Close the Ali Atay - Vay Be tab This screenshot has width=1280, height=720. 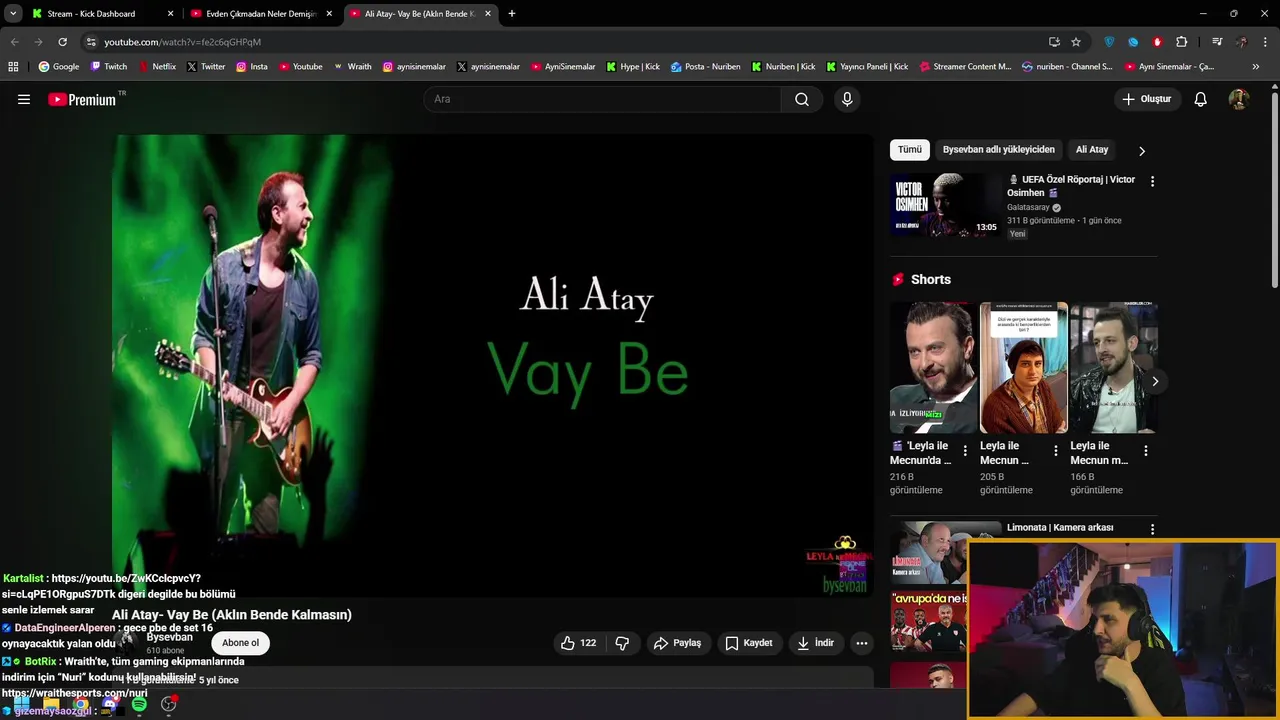point(488,14)
